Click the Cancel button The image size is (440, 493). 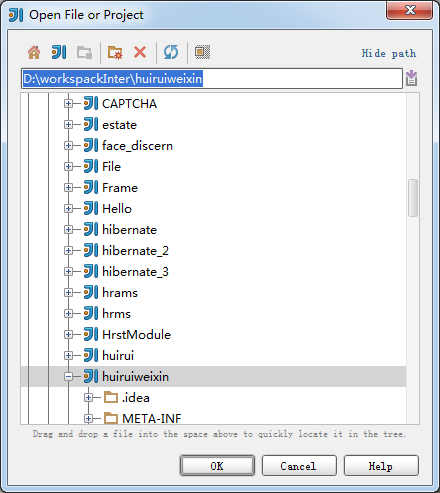point(299,466)
